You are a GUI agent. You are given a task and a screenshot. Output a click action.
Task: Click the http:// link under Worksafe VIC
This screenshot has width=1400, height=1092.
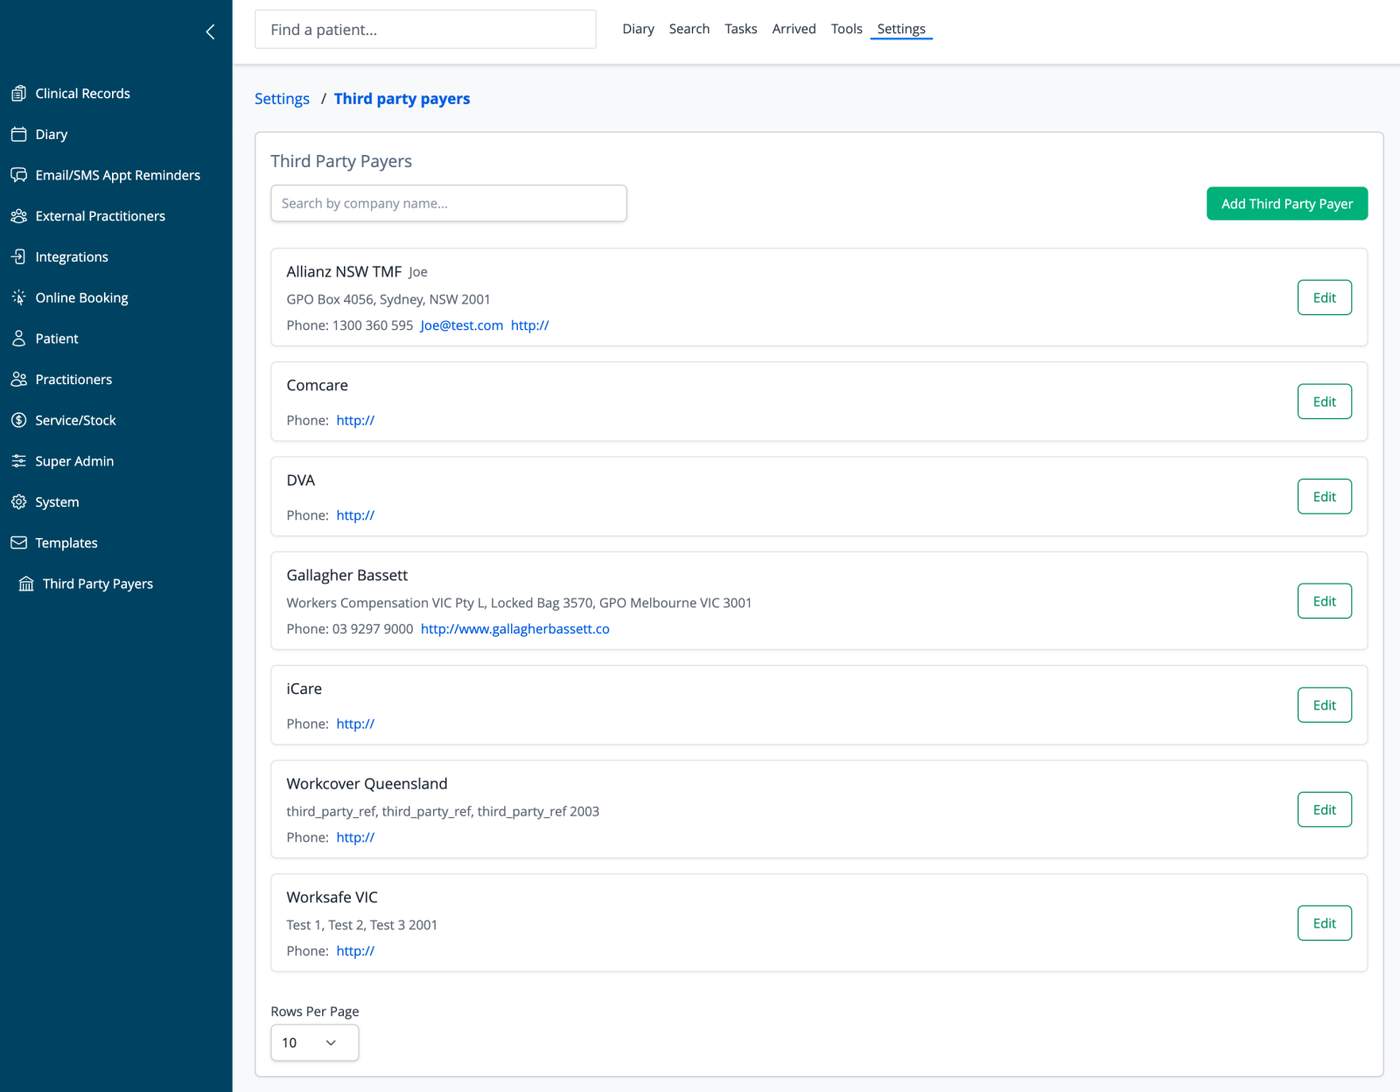355,951
